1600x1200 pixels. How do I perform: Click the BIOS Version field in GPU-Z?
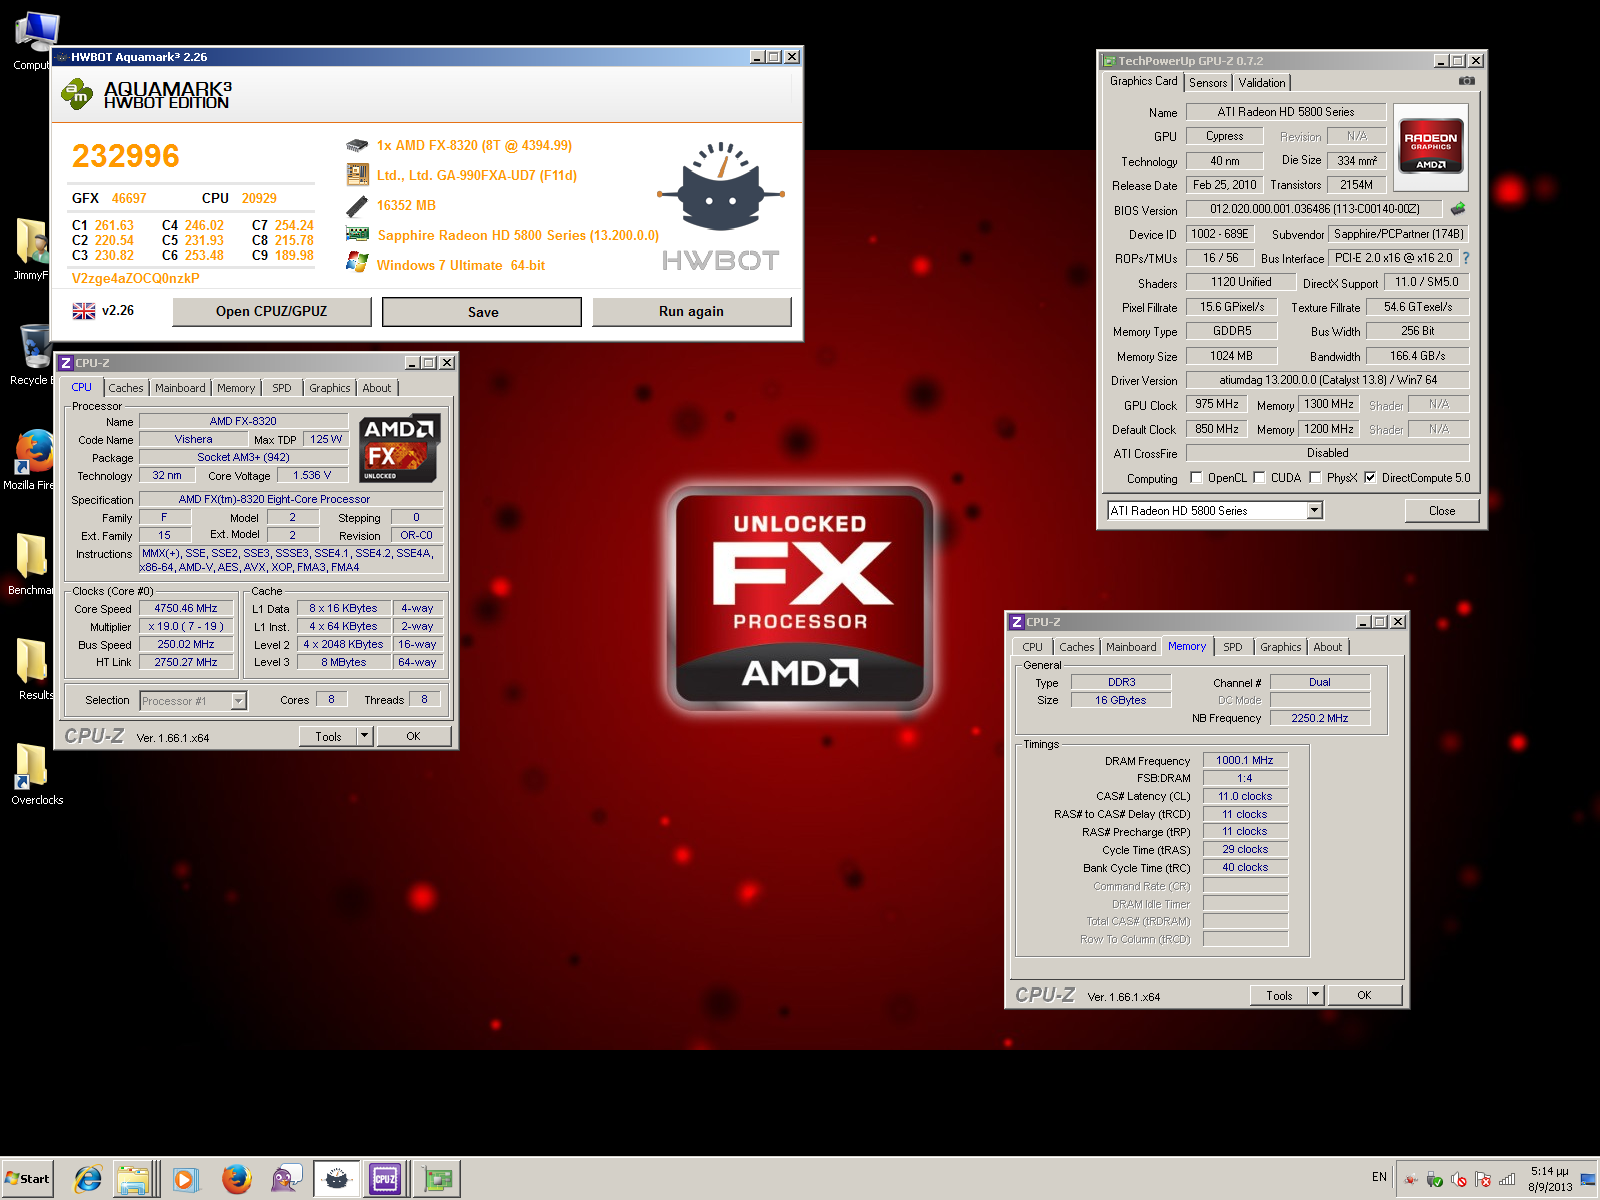[1314, 209]
